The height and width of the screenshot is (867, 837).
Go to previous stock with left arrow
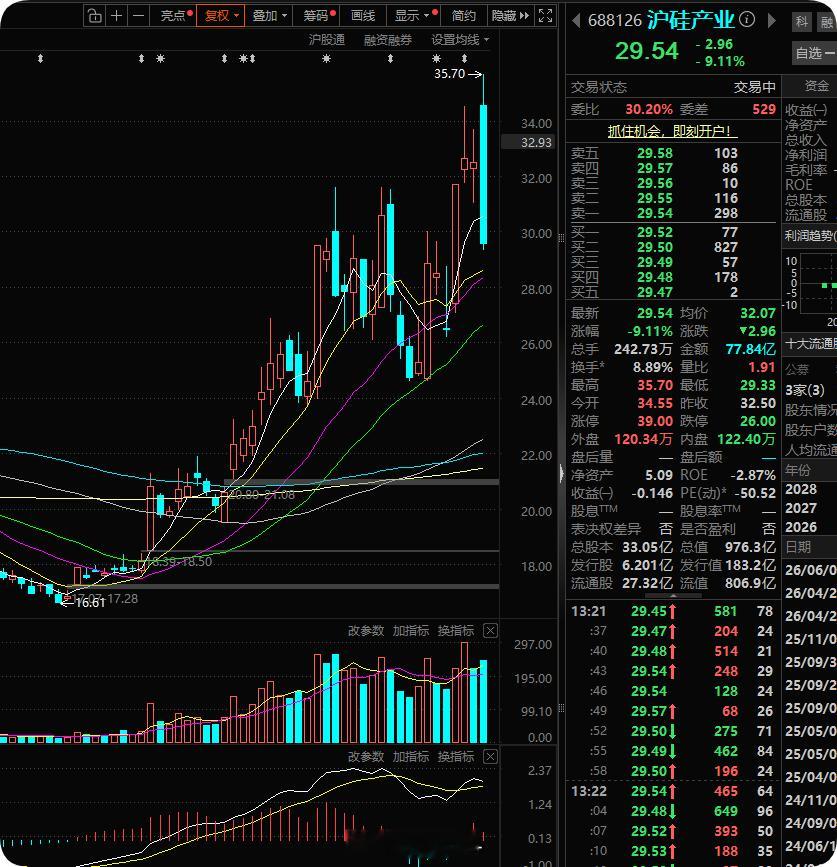576,20
